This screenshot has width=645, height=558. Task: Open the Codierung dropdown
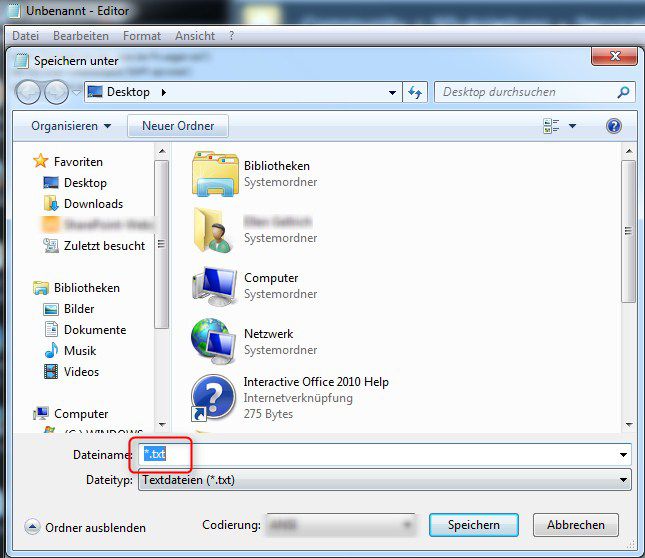(341, 525)
